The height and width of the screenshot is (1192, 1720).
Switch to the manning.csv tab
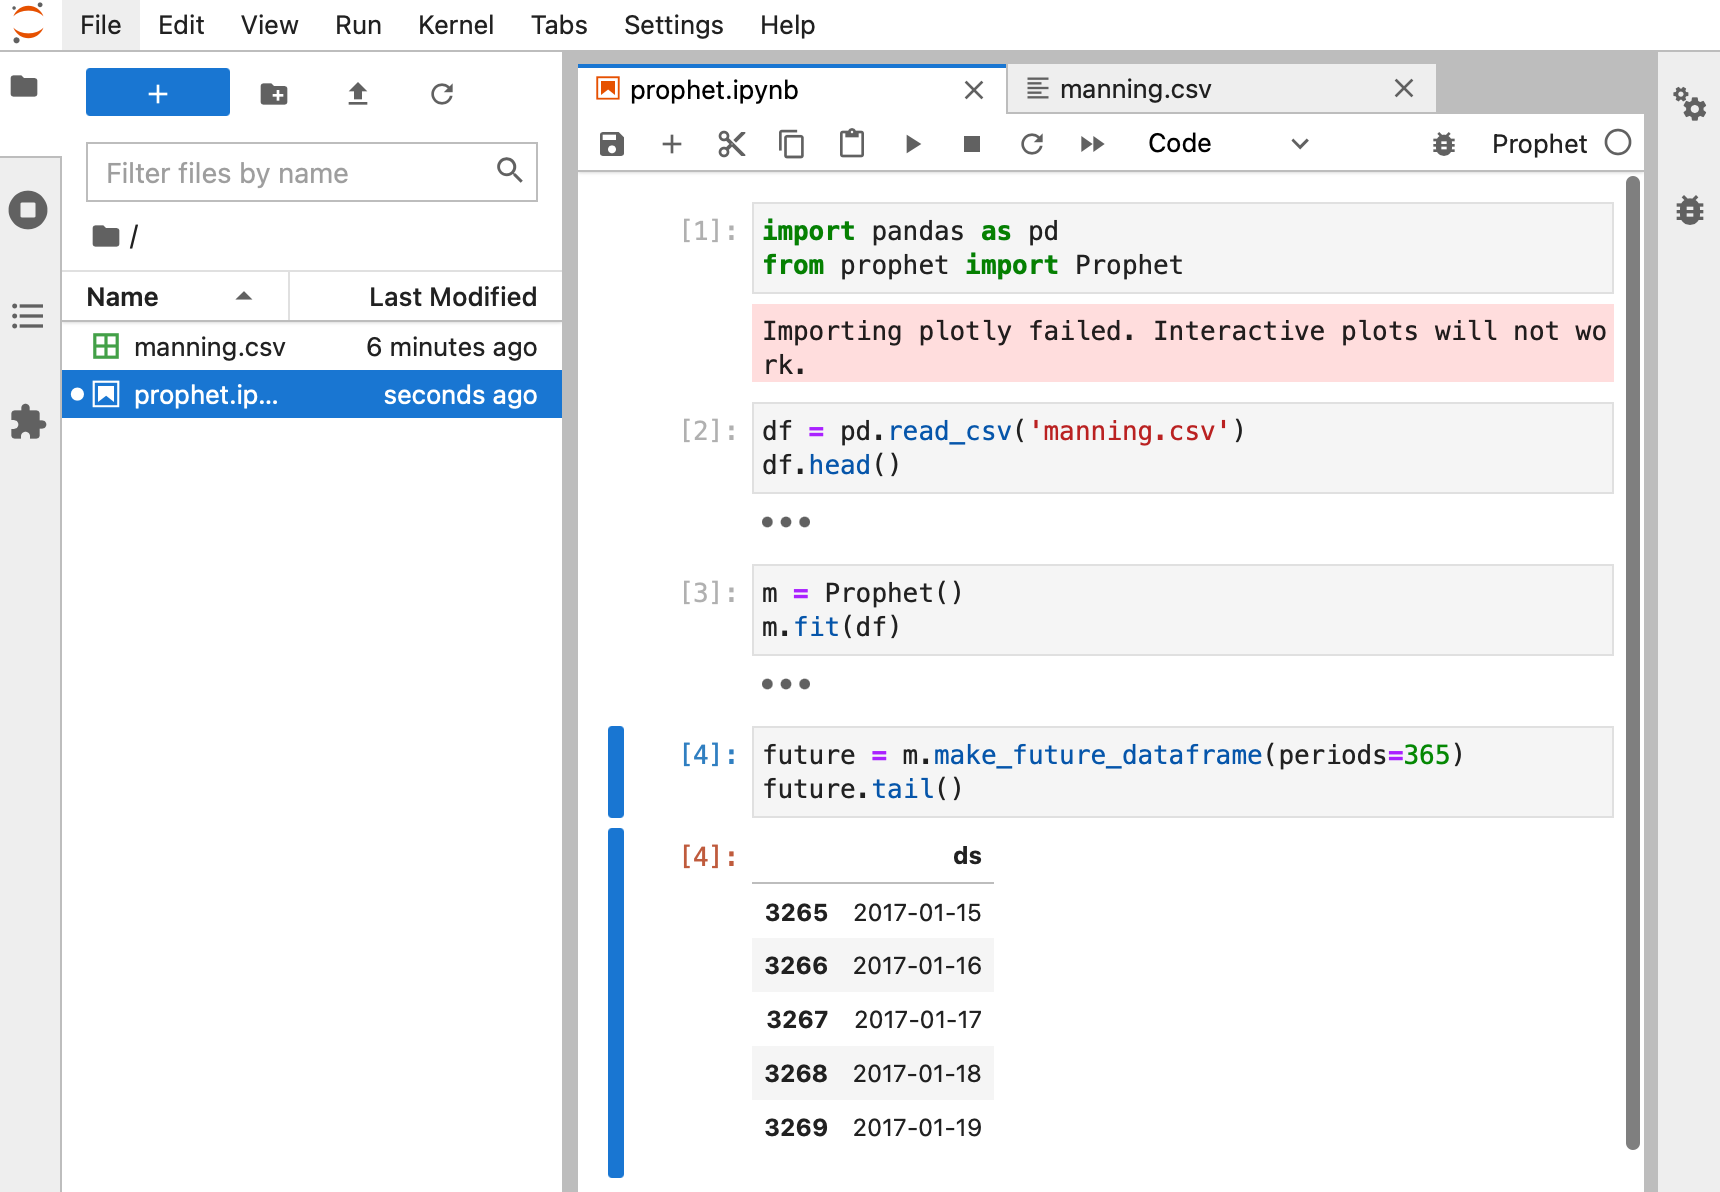pyautogui.click(x=1135, y=90)
